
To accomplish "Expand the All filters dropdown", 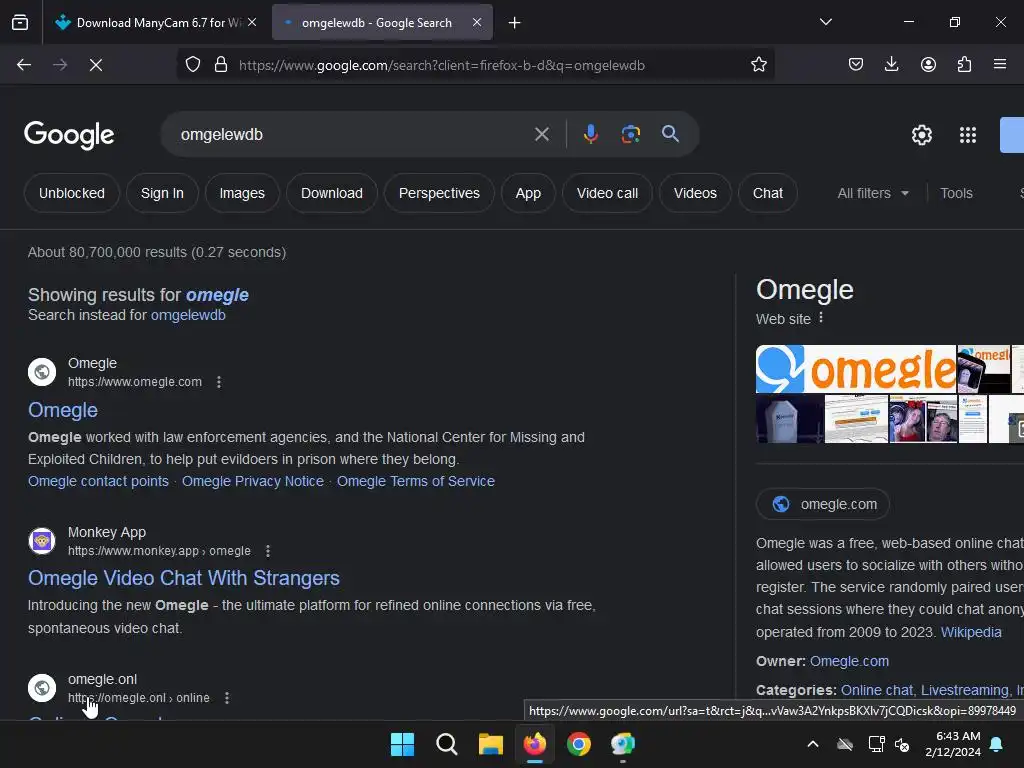I will pyautogui.click(x=873, y=193).
